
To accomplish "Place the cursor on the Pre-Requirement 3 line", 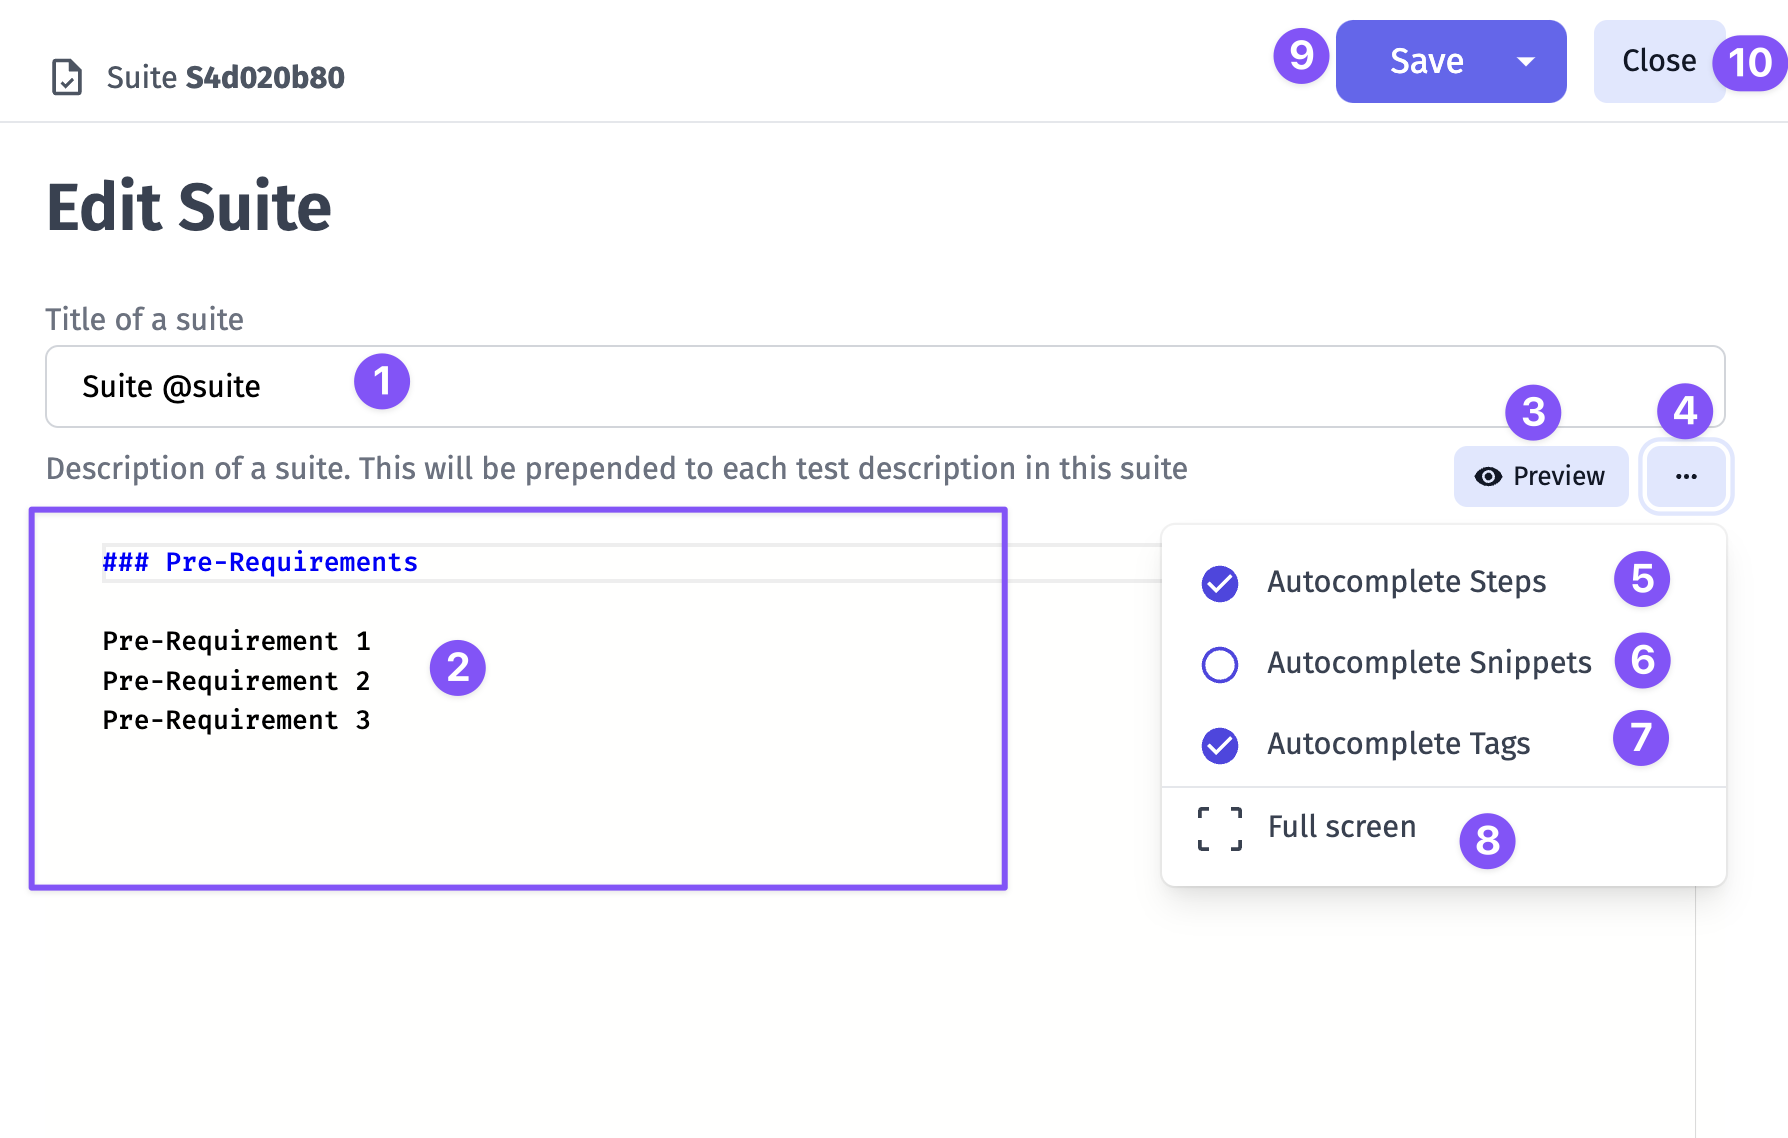I will point(236,720).
